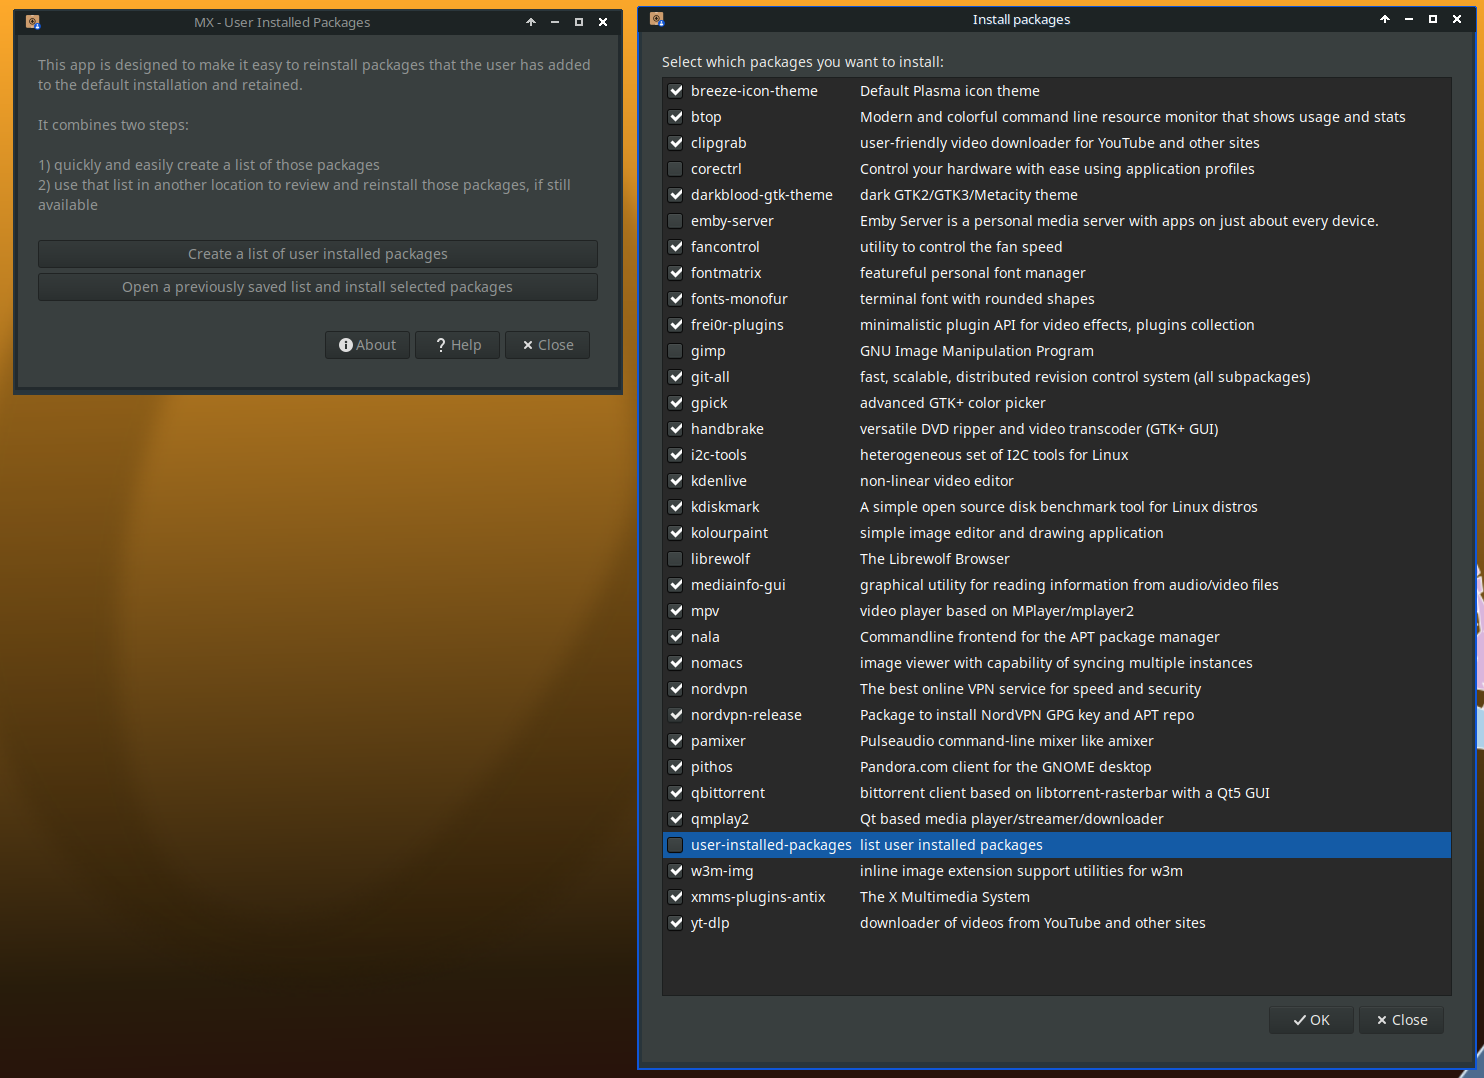The height and width of the screenshot is (1078, 1484).
Task: Enable the corectrl package checkbox
Action: pos(676,169)
